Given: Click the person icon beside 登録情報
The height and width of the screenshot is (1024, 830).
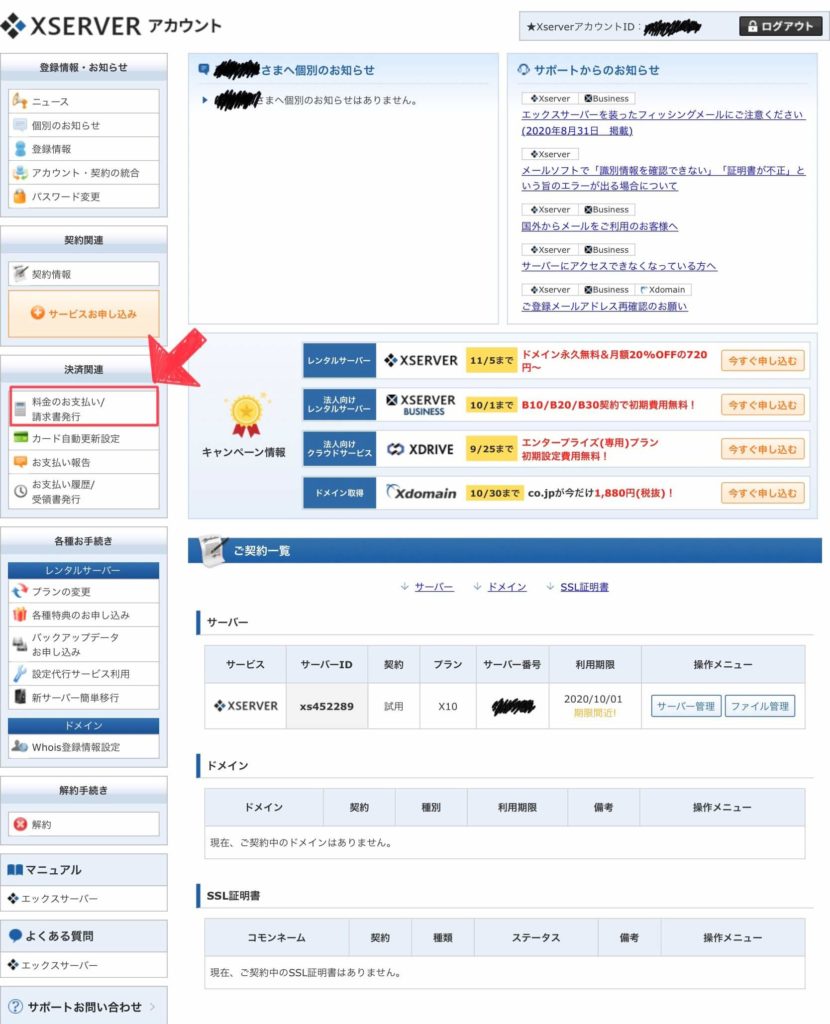Looking at the screenshot, I should [20, 149].
